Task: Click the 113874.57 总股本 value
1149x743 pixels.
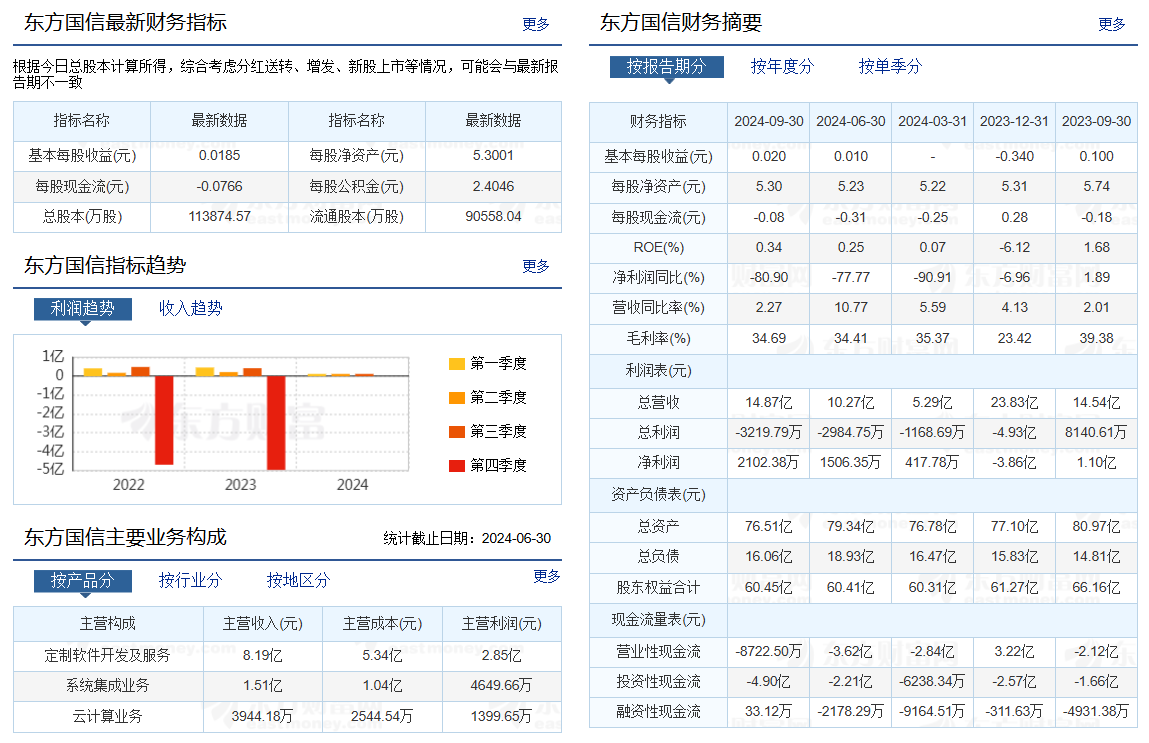Action: pos(219,217)
